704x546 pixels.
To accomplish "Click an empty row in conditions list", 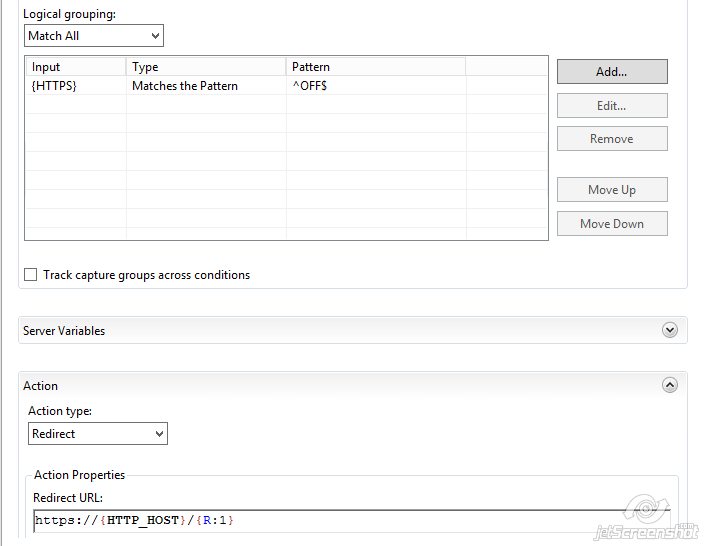I will [285, 160].
